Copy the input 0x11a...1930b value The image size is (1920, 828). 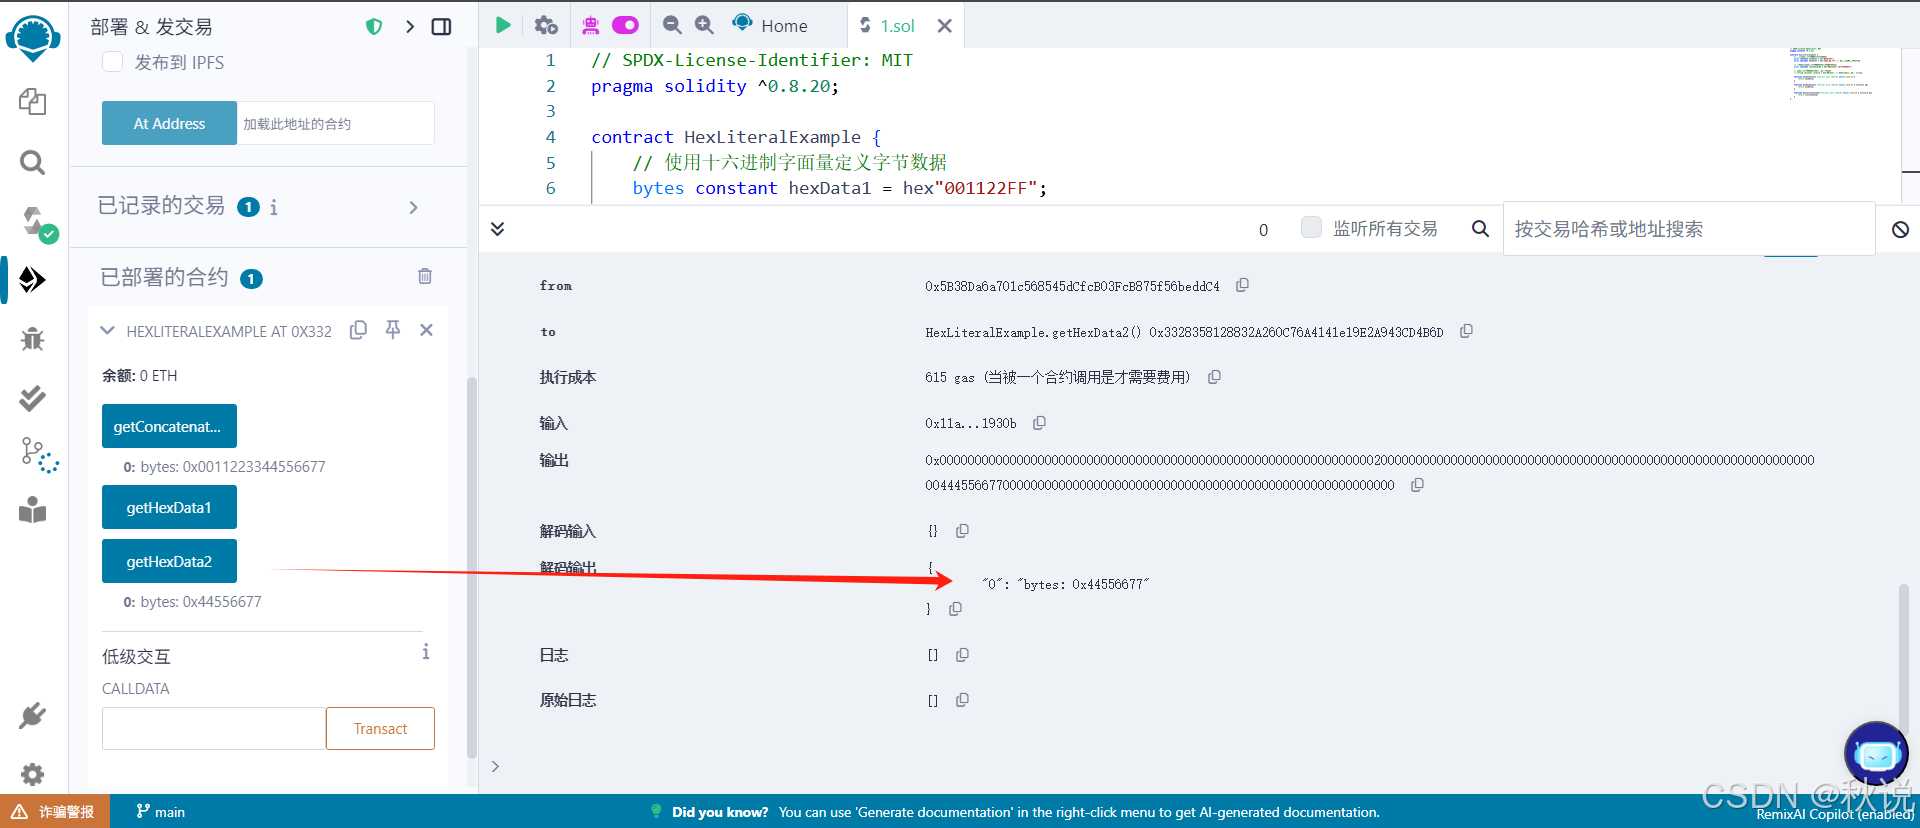[1039, 423]
